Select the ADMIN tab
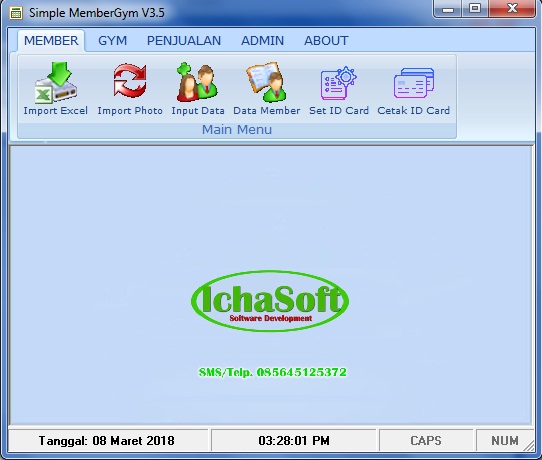 point(262,41)
